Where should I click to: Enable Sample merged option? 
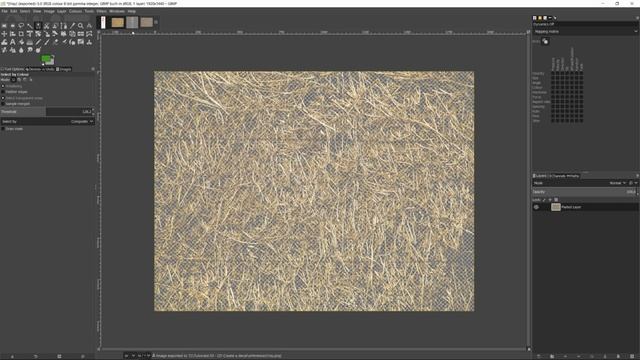click(3, 104)
